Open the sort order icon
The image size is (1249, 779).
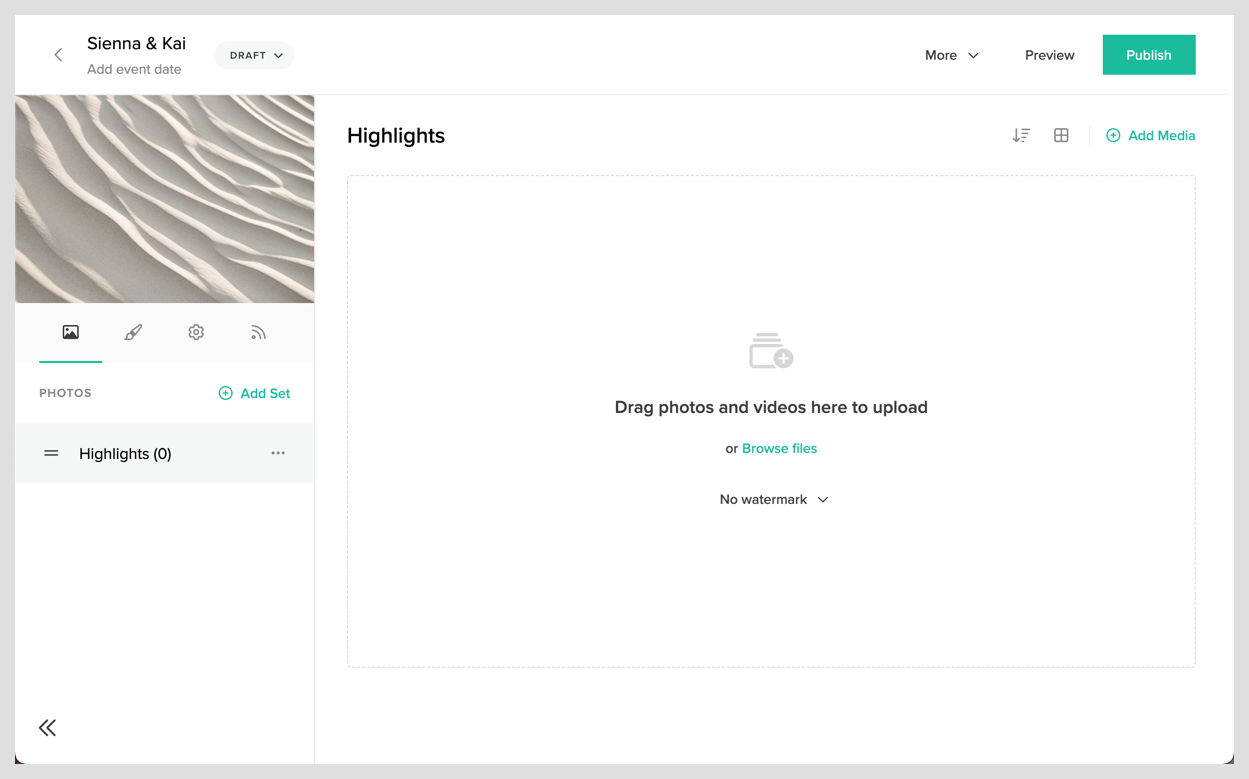pos(1021,135)
